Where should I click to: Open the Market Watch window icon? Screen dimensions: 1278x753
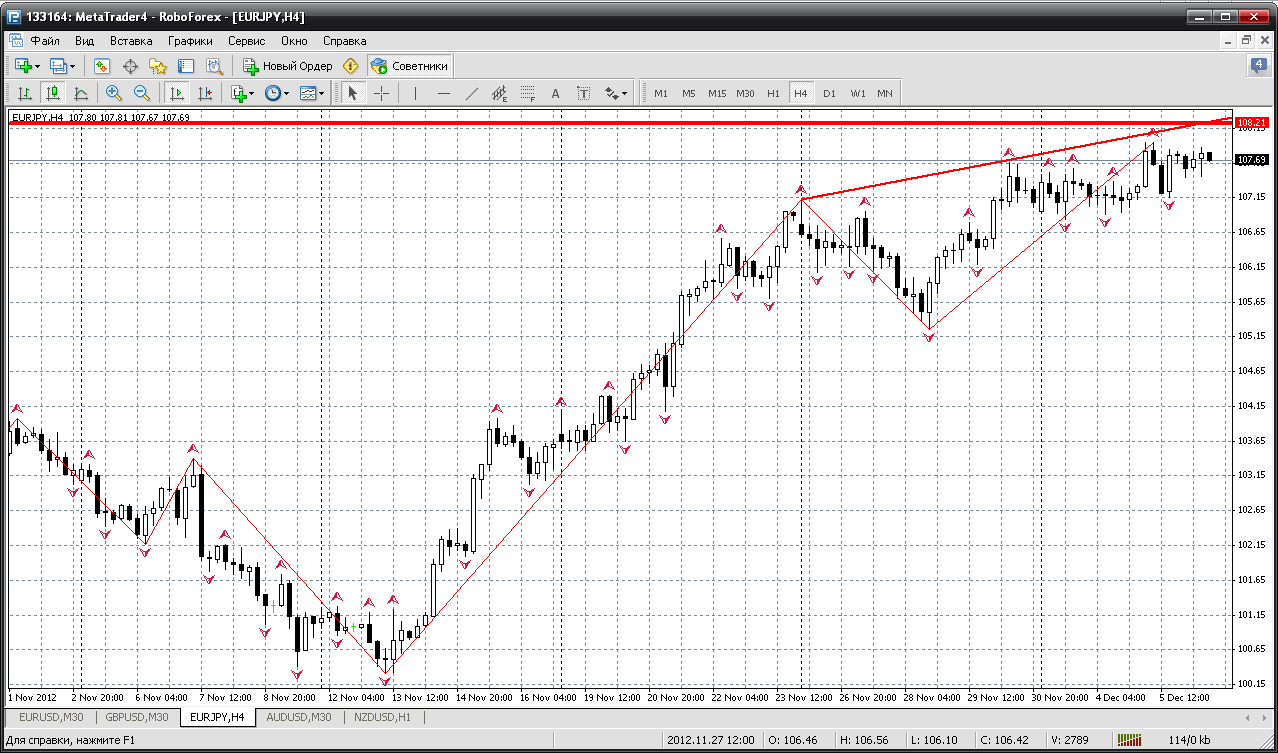101,66
